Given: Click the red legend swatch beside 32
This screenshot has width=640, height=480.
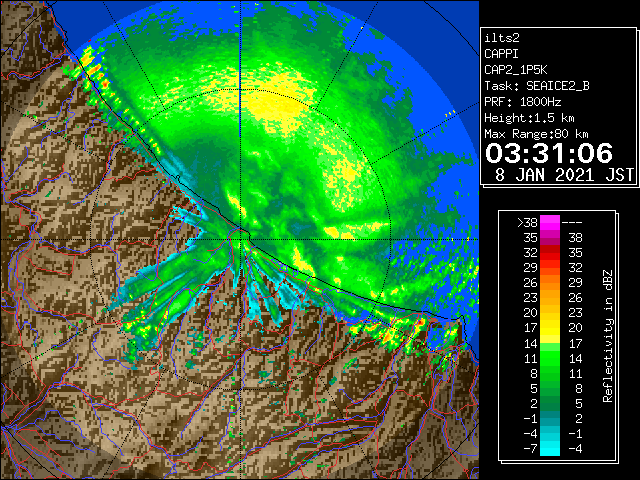Looking at the screenshot, I should pos(550,253).
